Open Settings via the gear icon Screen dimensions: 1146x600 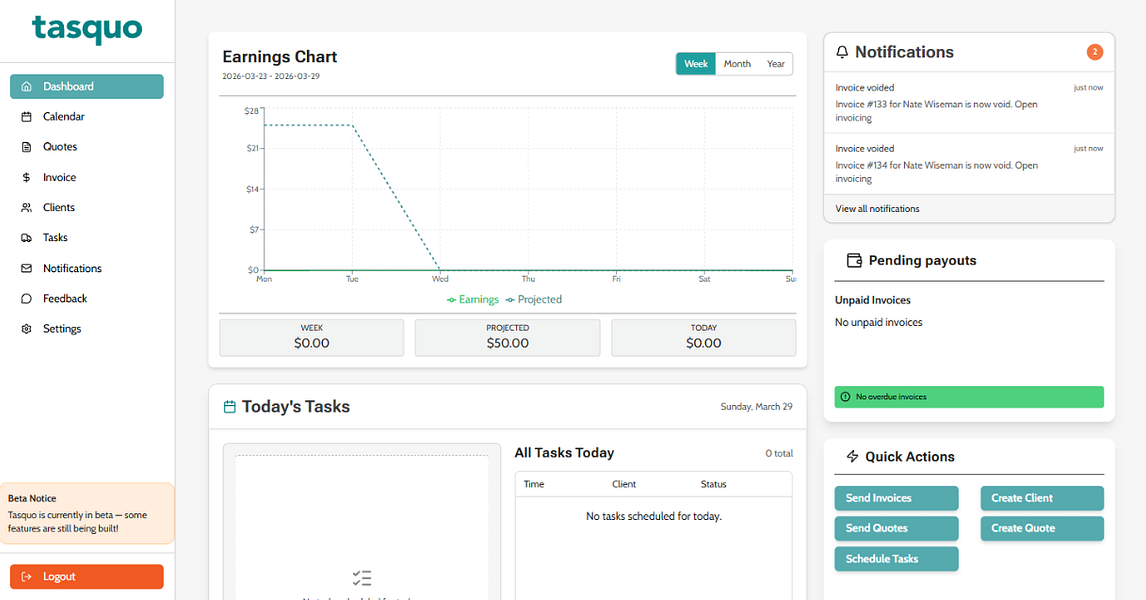coord(26,329)
